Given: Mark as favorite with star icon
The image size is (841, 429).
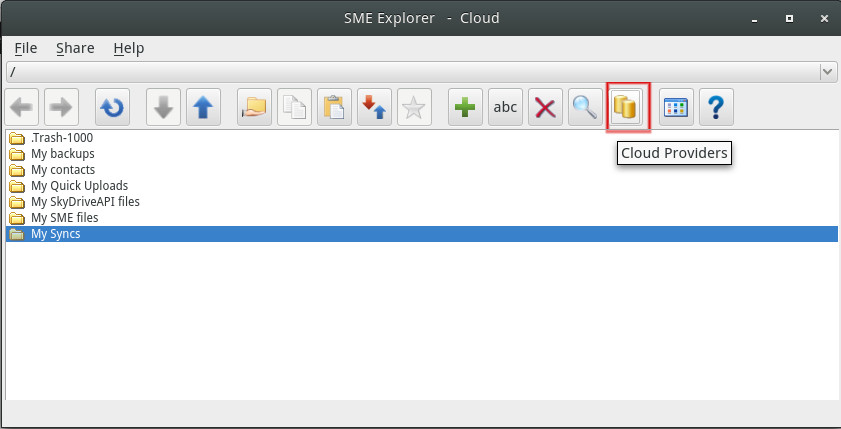Looking at the screenshot, I should [x=414, y=108].
